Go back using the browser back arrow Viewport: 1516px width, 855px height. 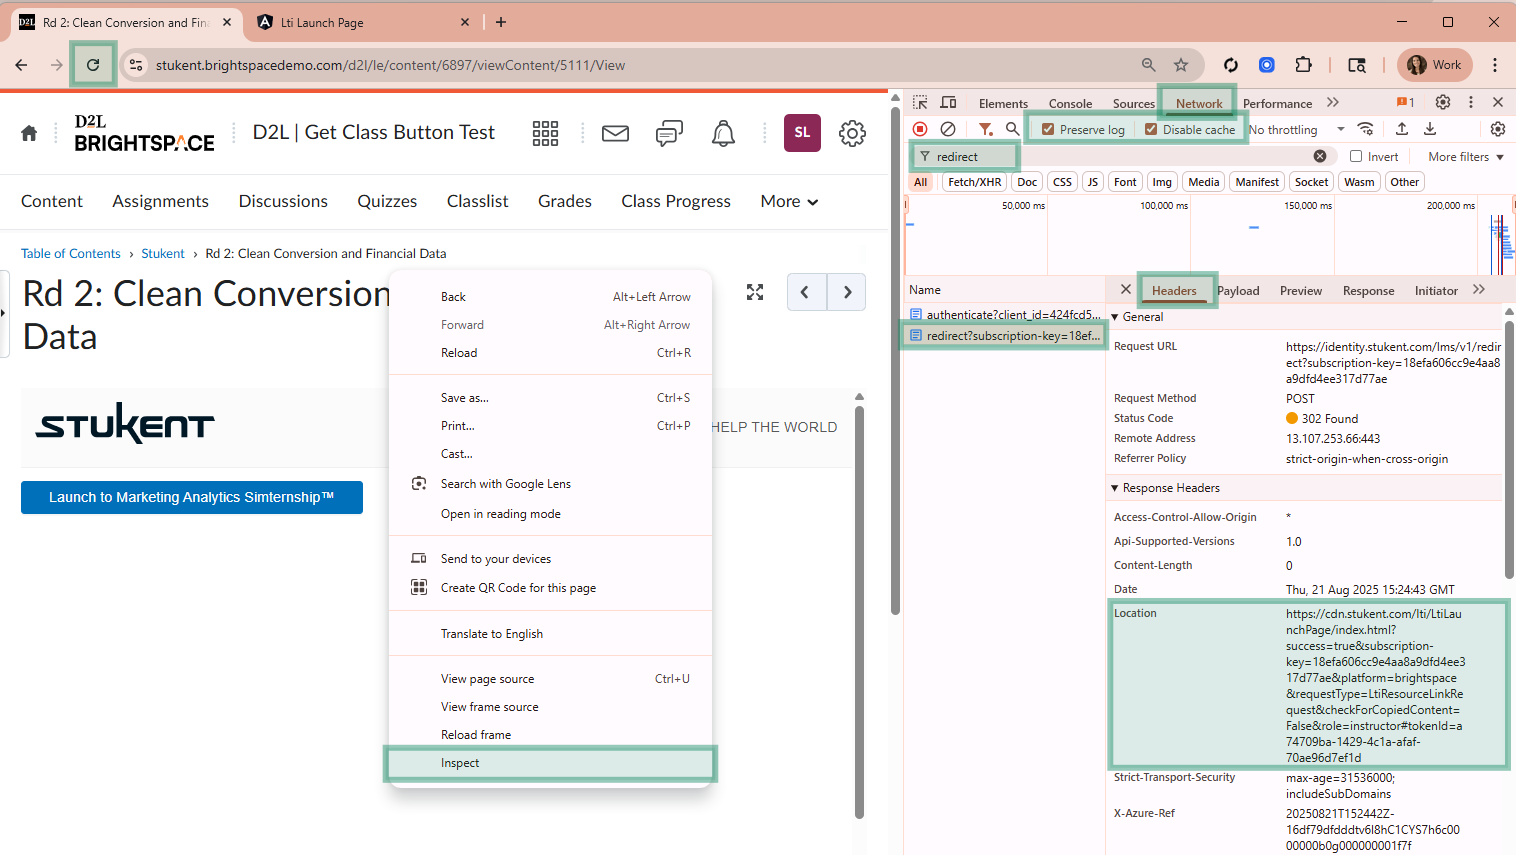coord(22,65)
